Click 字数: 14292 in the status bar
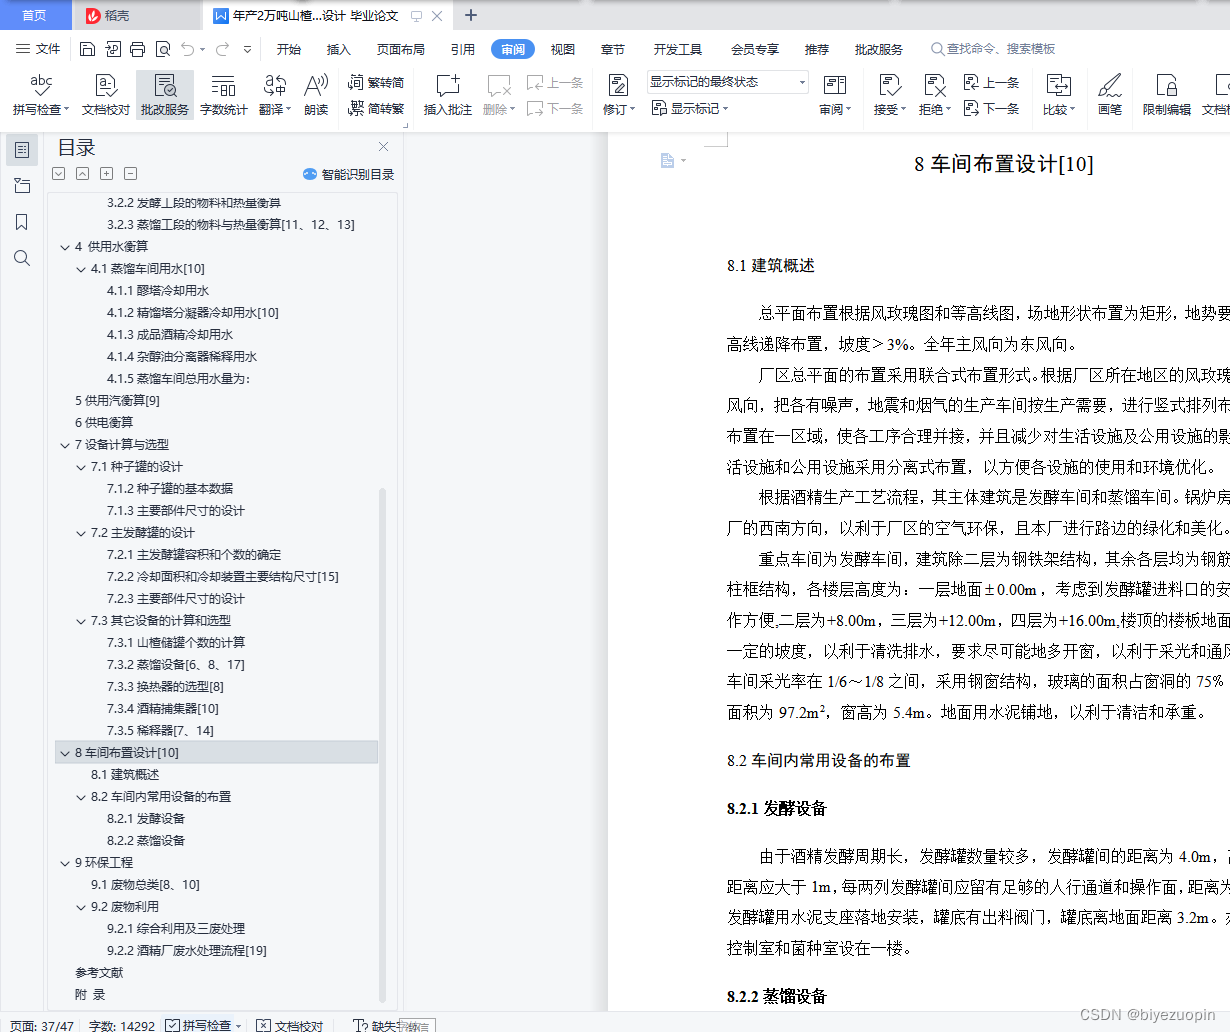1230x1032 pixels. pyautogui.click(x=122, y=1025)
